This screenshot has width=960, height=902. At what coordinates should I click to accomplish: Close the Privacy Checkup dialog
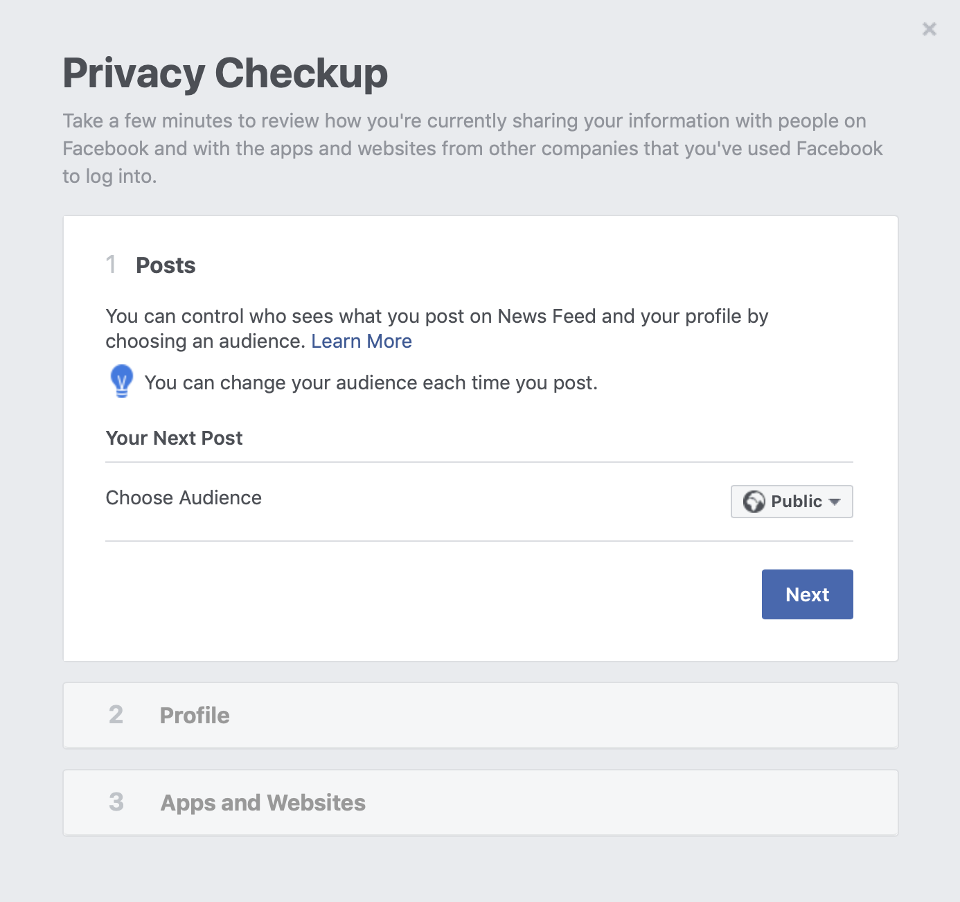tap(929, 29)
